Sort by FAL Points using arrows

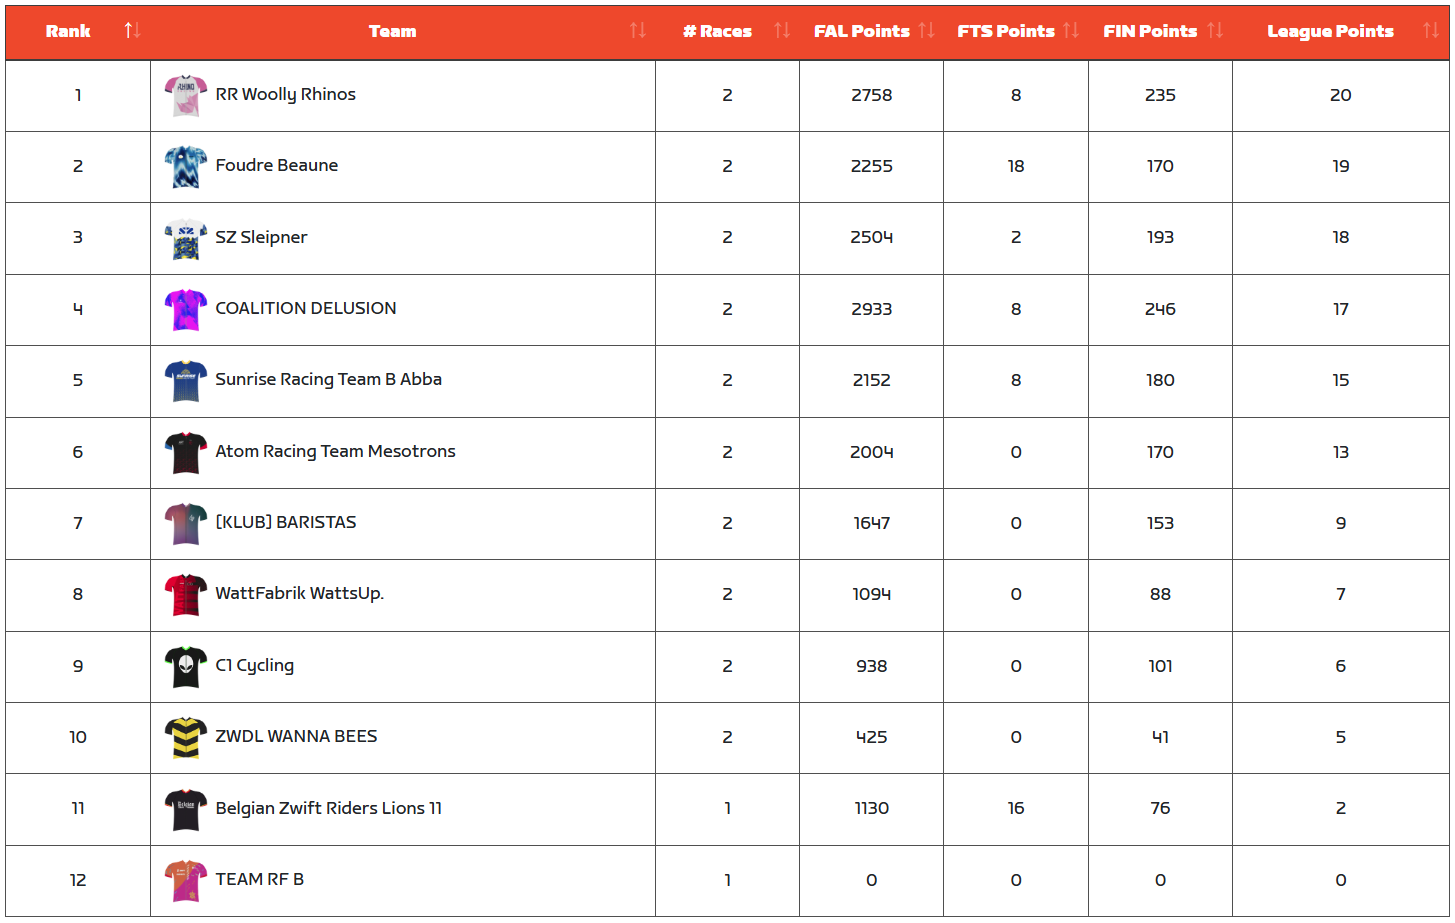click(926, 31)
